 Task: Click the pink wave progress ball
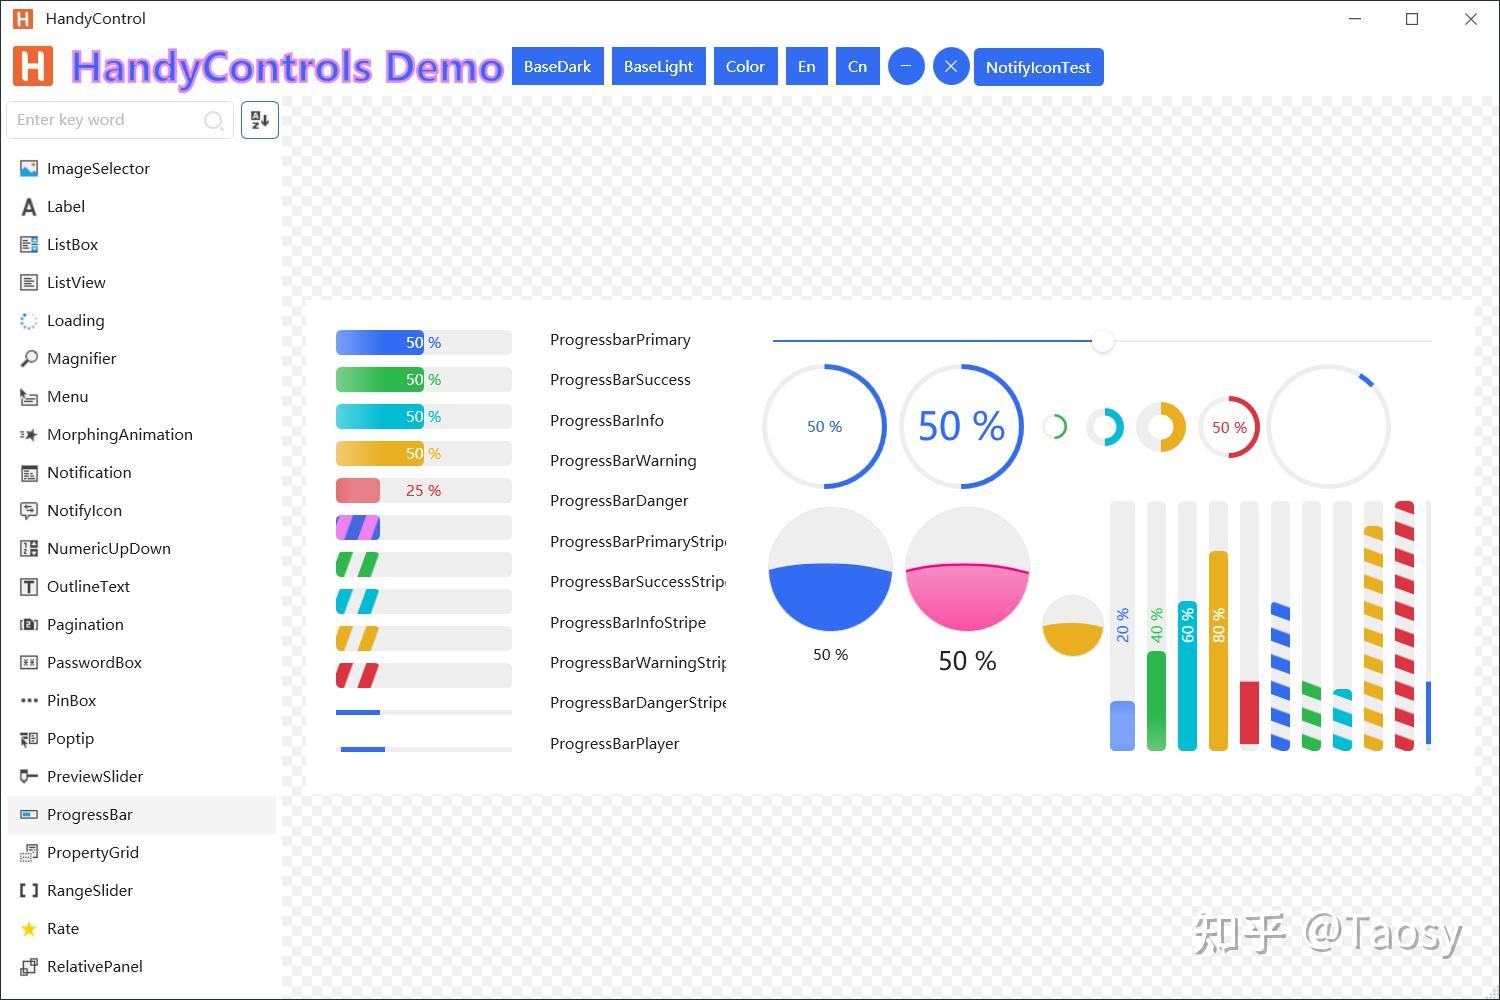(x=967, y=569)
